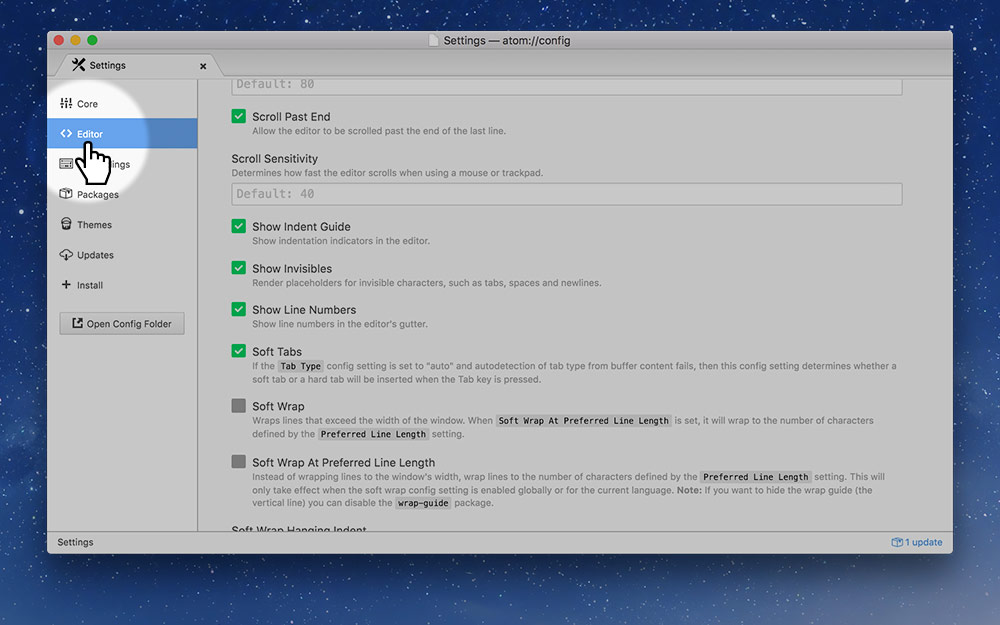Uncheck Scroll Past End
Viewport: 1000px width, 625px height.
click(239, 116)
